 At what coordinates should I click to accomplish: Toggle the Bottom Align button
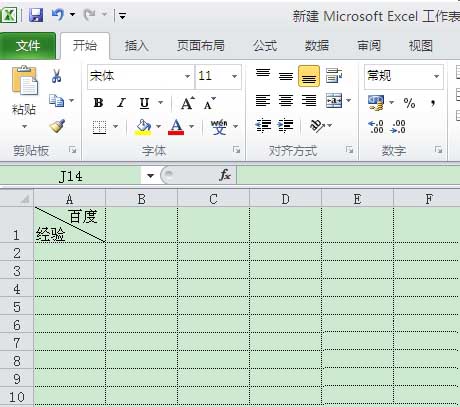[309, 76]
